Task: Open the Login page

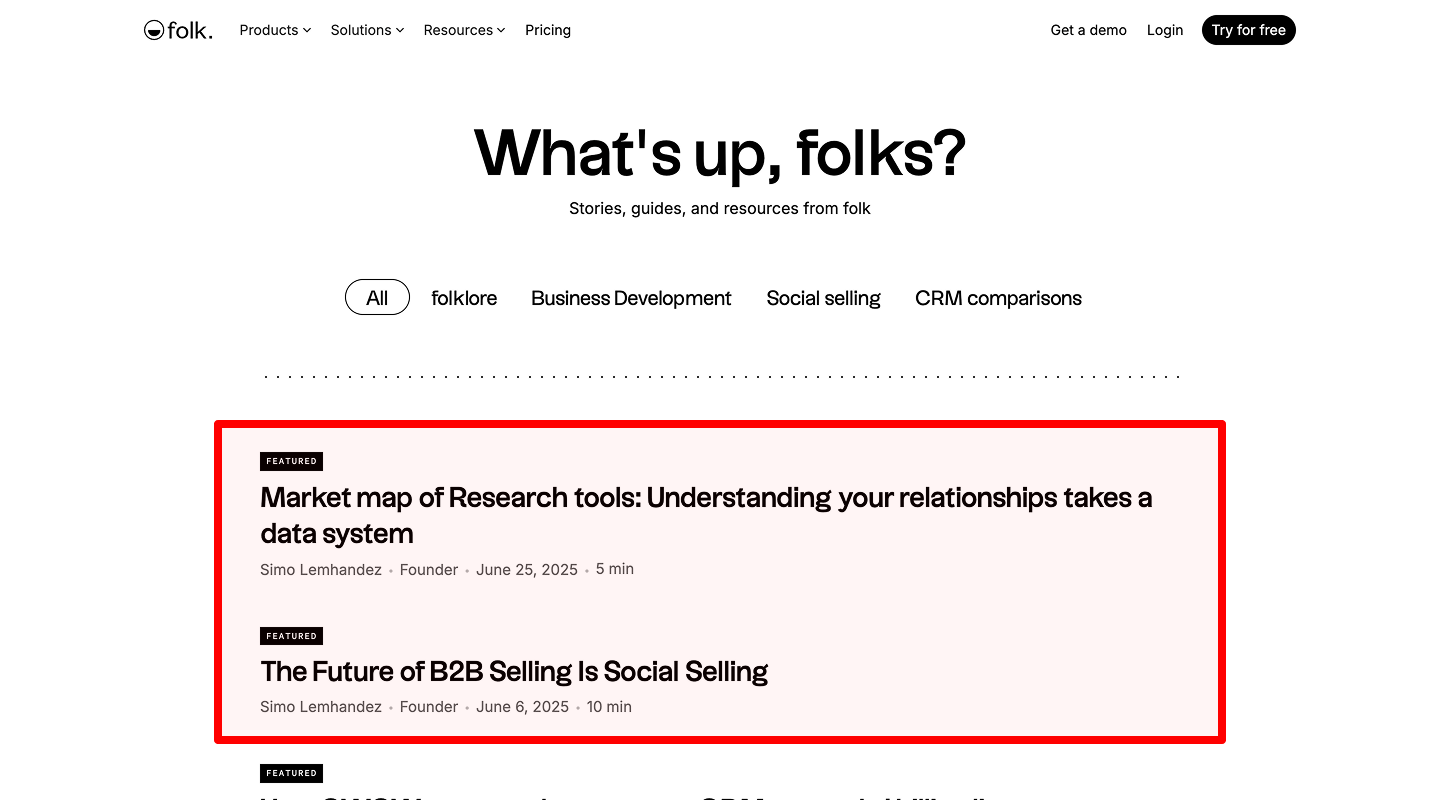Action: tap(1164, 30)
